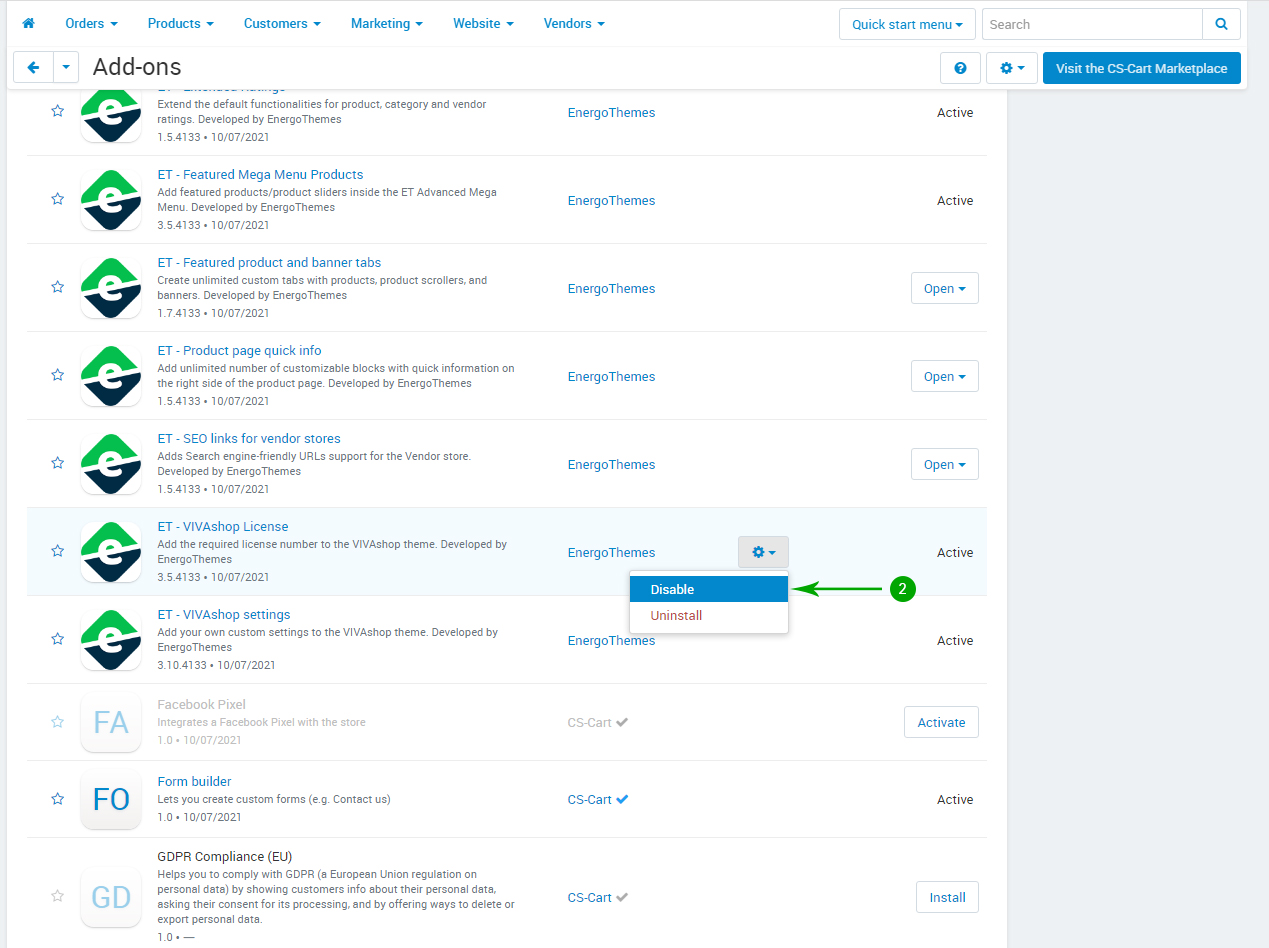Viewport: 1269px width, 948px height.
Task: Click the Facebook Pixel FA logo
Action: pos(111,722)
